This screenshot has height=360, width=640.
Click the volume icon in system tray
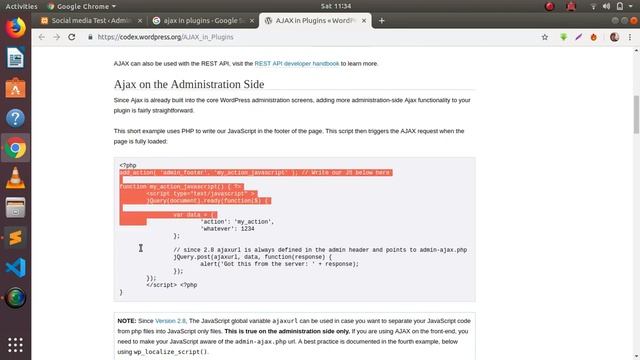pos(606,6)
